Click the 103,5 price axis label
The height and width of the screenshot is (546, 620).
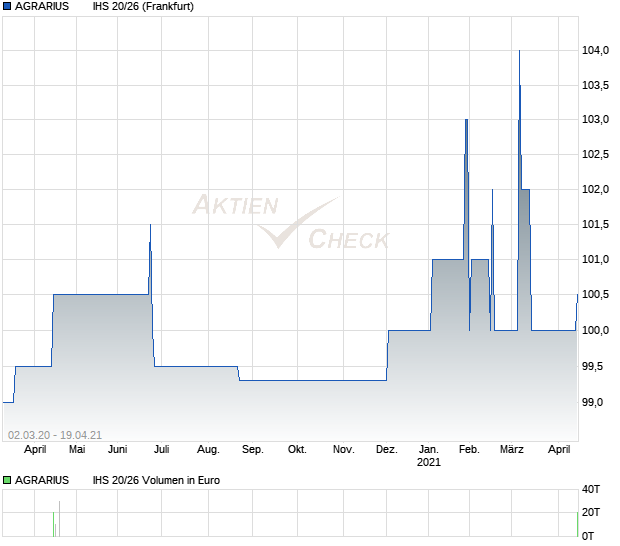coord(595,85)
